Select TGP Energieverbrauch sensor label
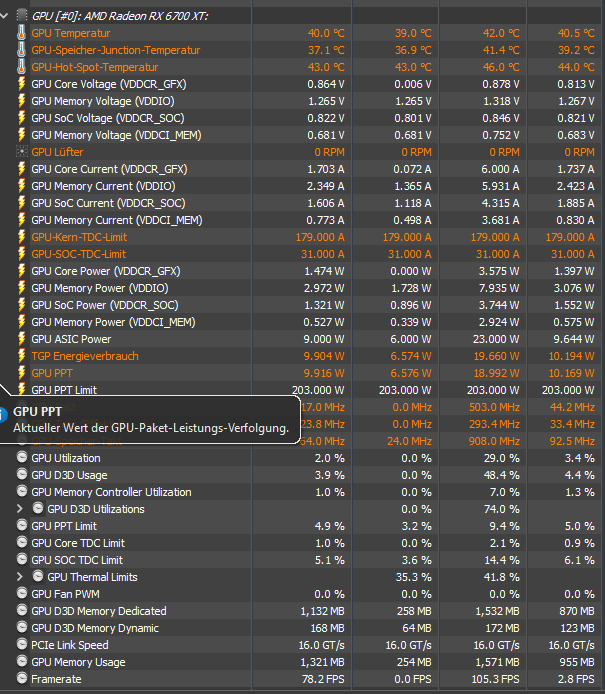 (85, 356)
